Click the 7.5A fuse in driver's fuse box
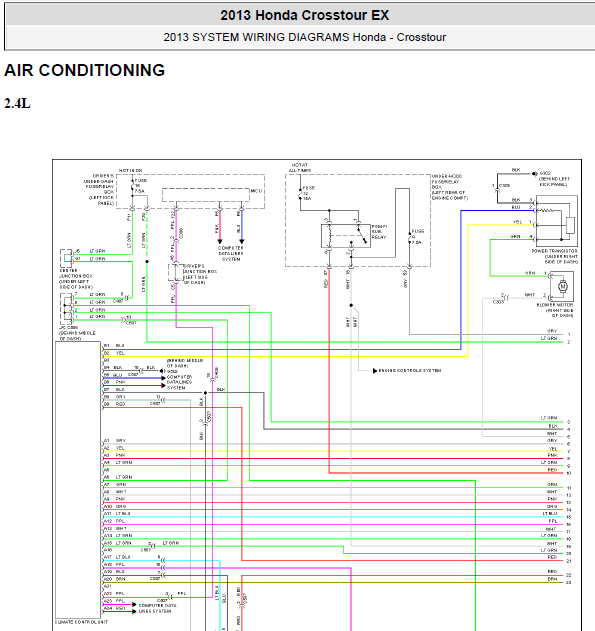 click(x=138, y=186)
